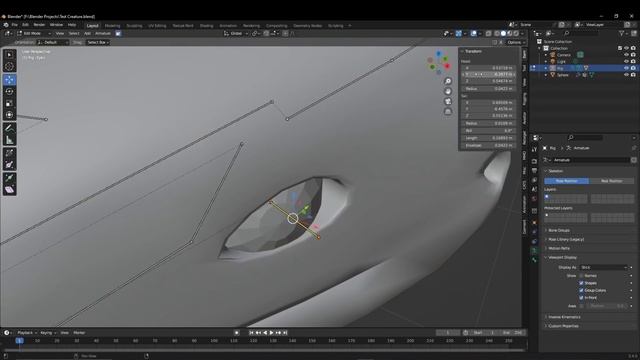This screenshot has width=640, height=360.
Task: Click the Head Y coordinate field
Action: (488, 74)
